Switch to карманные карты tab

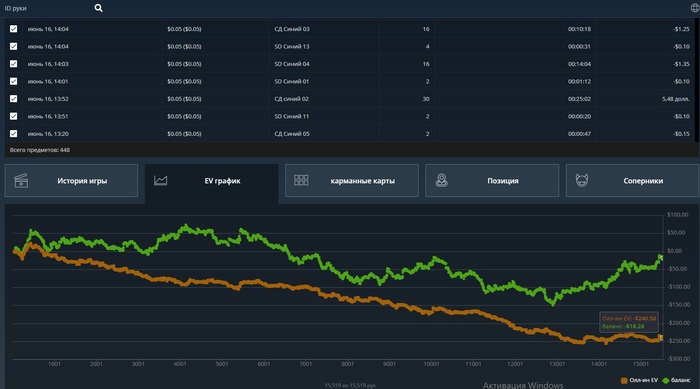(352, 180)
